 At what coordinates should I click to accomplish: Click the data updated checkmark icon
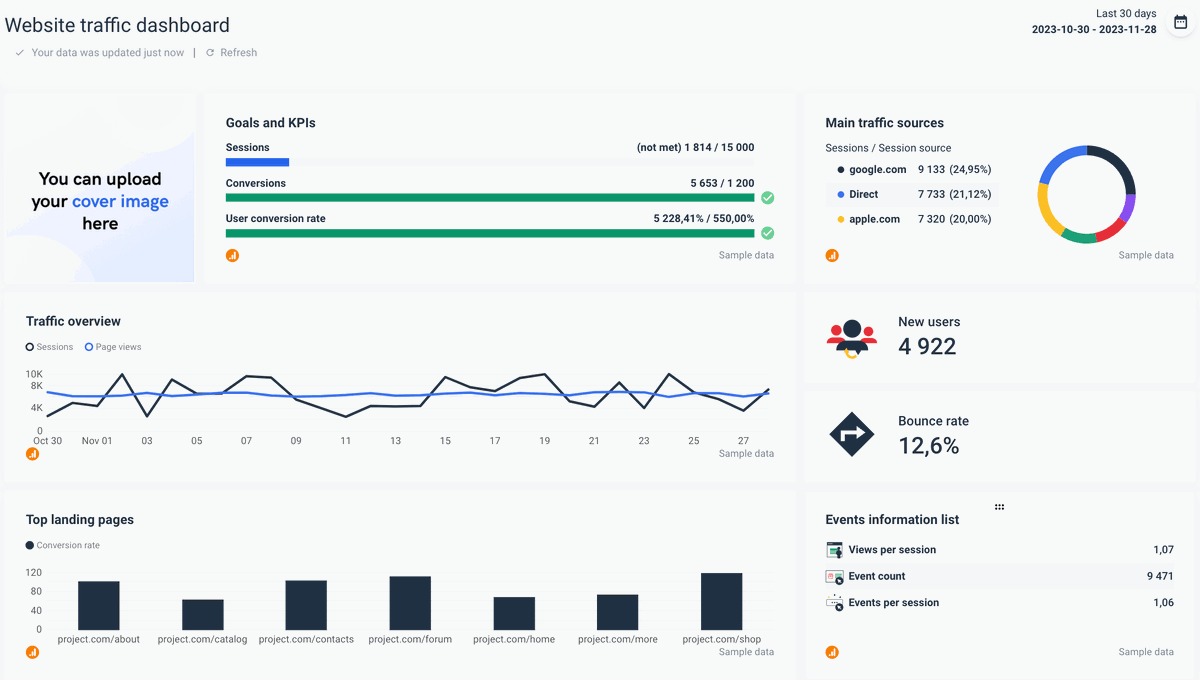20,53
